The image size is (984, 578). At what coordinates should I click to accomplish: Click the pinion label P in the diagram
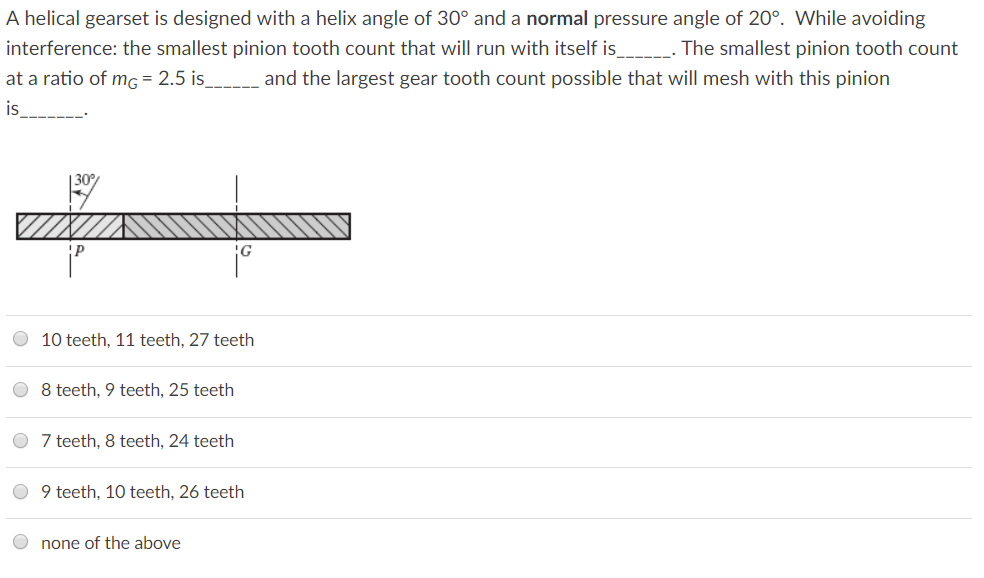click(78, 248)
